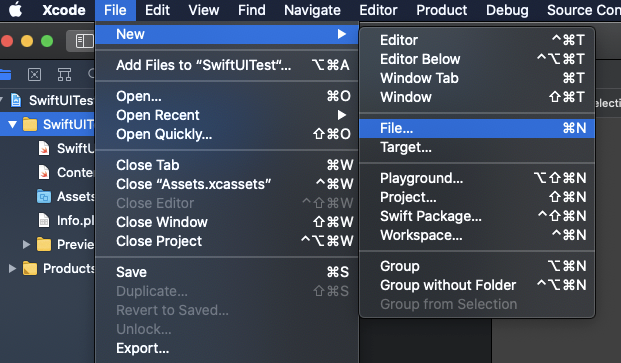The width and height of the screenshot is (621, 363).
Task: Open the New submenu arrow
Action: click(342, 34)
